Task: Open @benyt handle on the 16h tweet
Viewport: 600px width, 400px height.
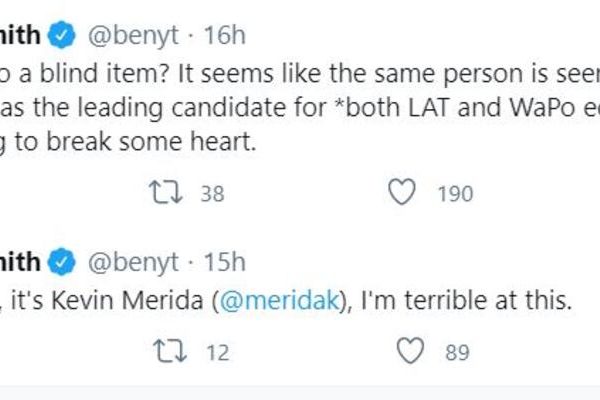Action: coord(135,37)
